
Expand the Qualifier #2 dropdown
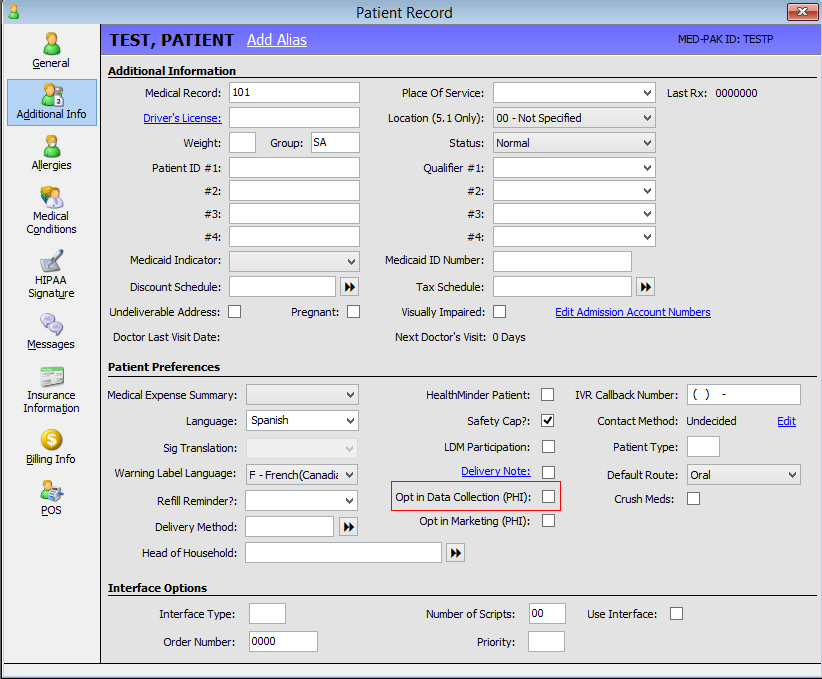click(x=574, y=191)
